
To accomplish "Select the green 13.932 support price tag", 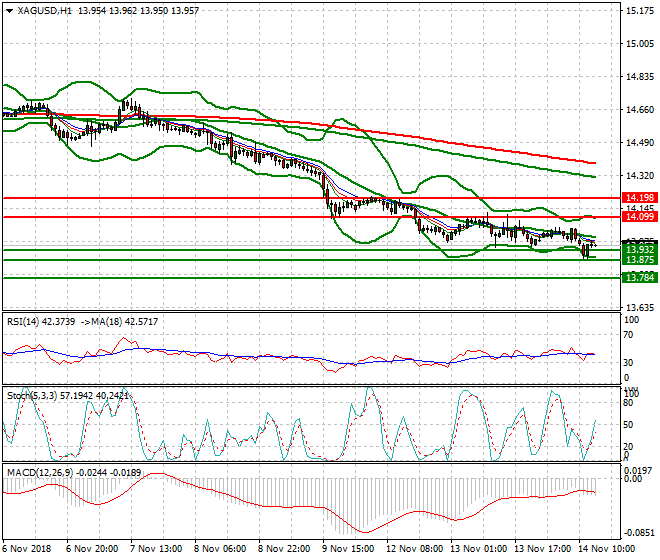I will (x=638, y=248).
